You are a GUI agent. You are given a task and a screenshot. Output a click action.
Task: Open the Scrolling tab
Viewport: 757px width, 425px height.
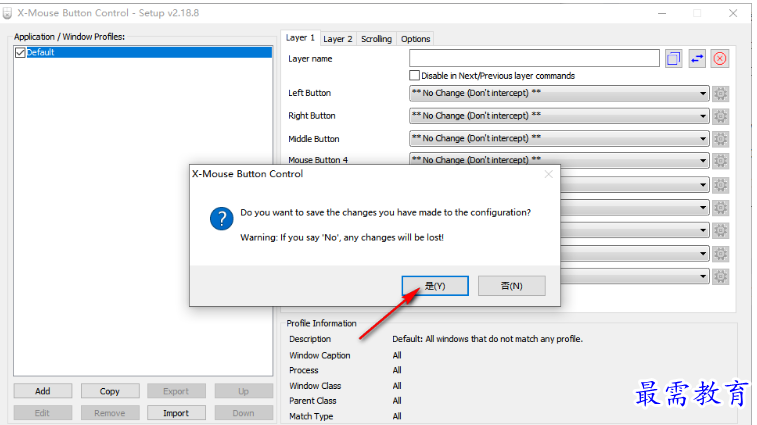[x=377, y=39]
